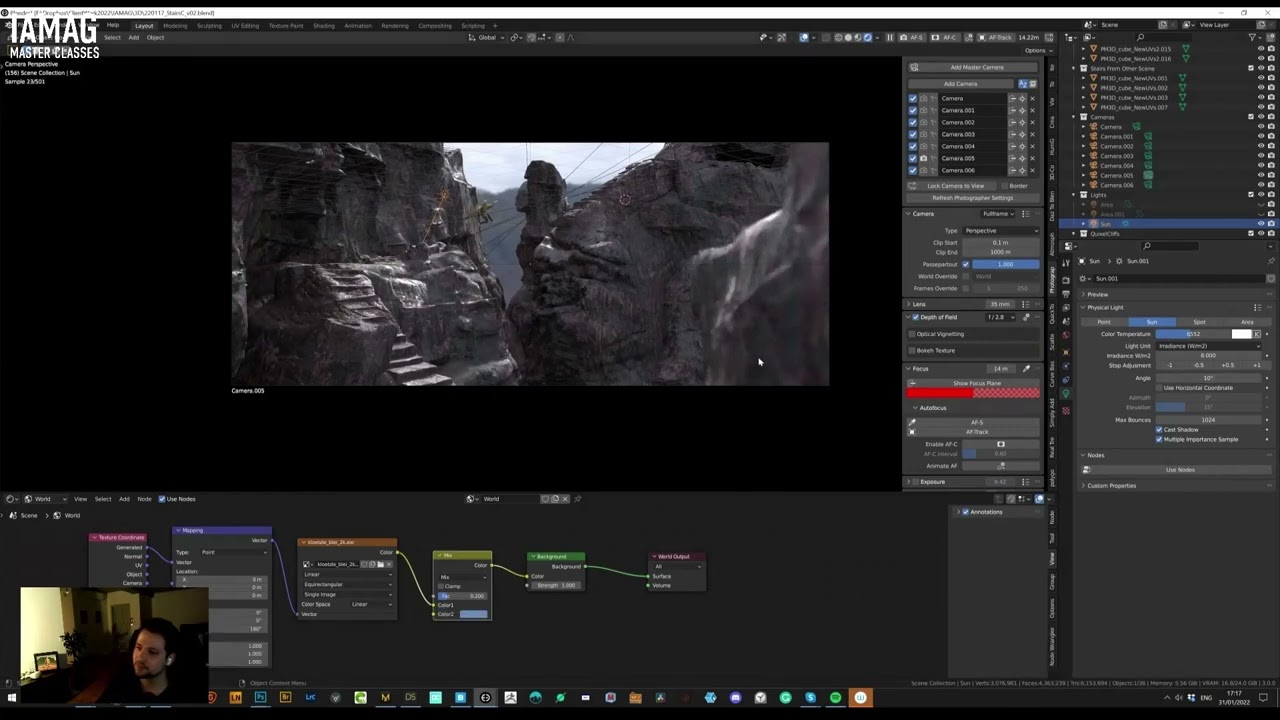Hide the Cameras collection in the outliner

click(x=1260, y=117)
